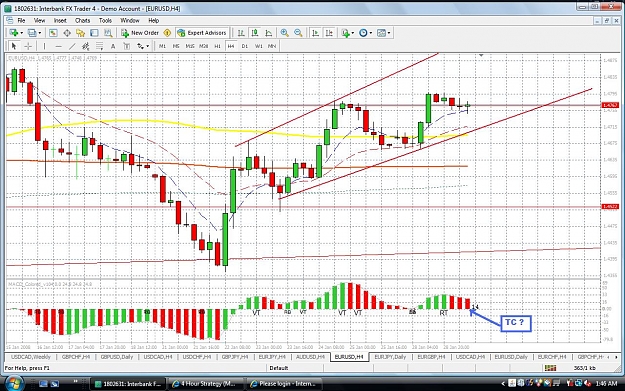Viewport: 625px width, 391px height.
Task: Zoom in on the chart
Action: 284,33
